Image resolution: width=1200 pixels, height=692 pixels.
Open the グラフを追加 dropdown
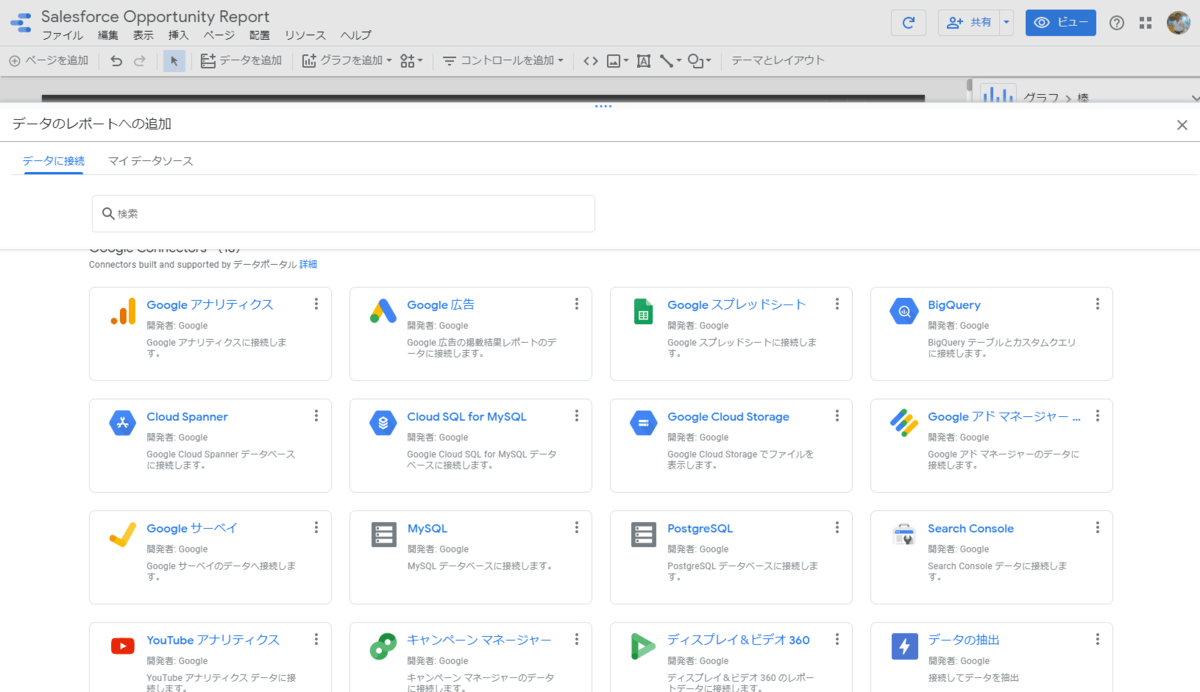pos(347,61)
